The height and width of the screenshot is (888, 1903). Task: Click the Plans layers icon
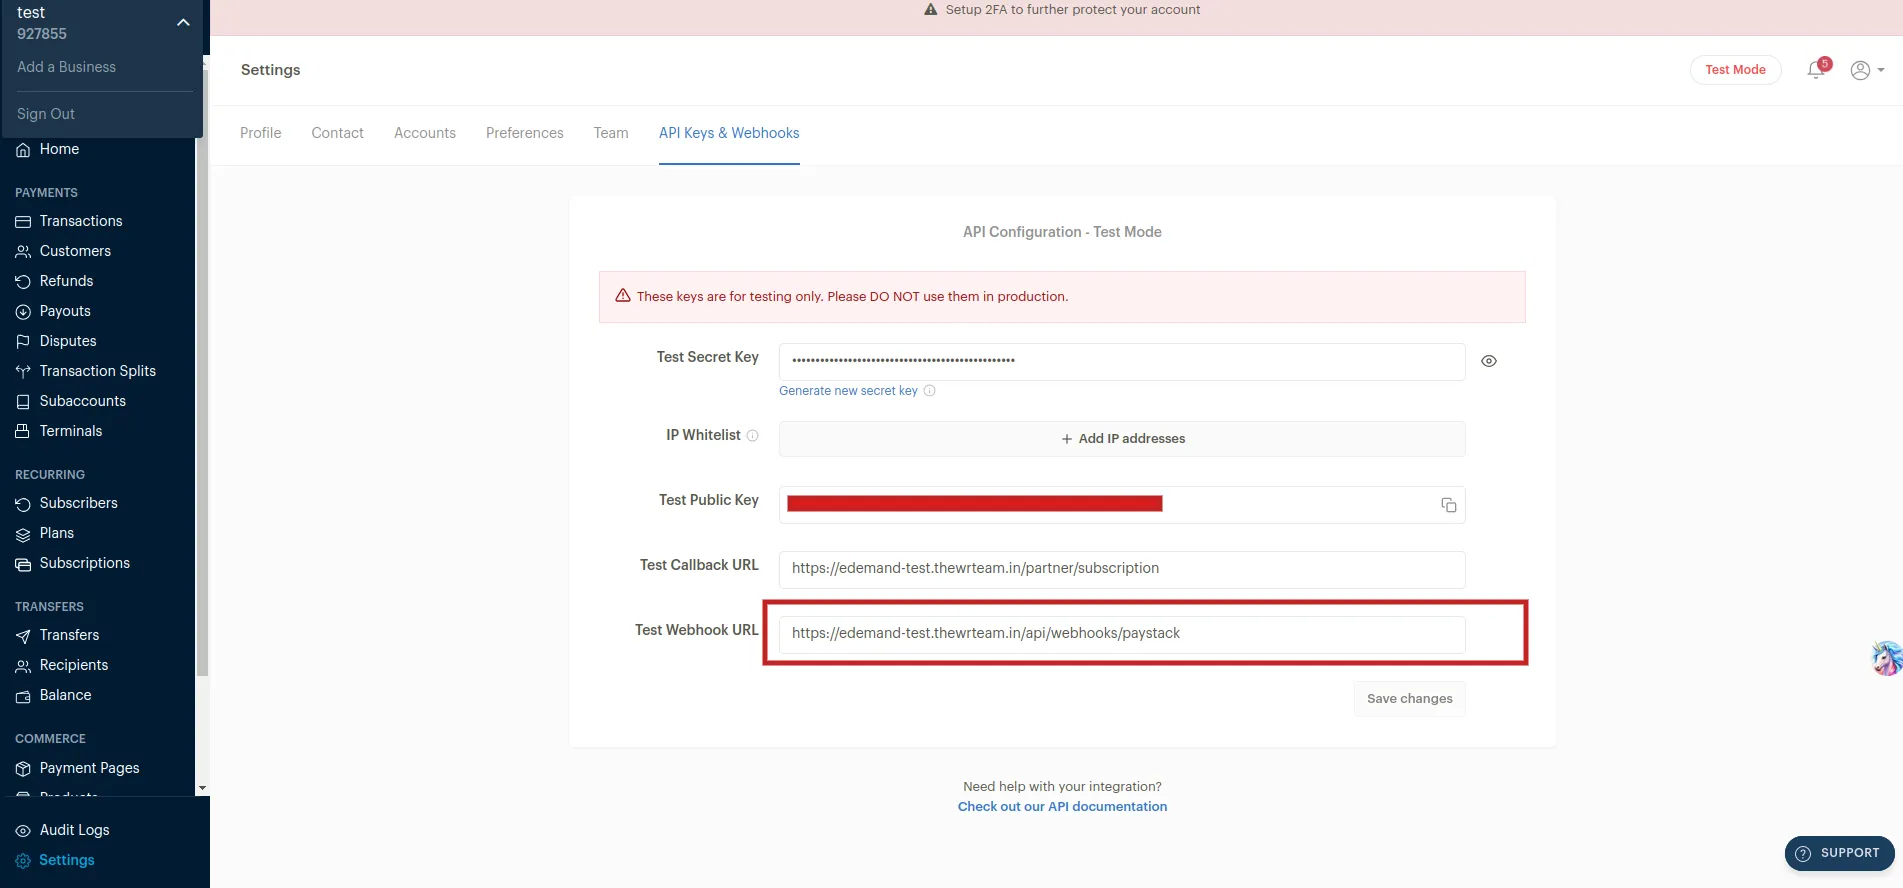coord(23,534)
